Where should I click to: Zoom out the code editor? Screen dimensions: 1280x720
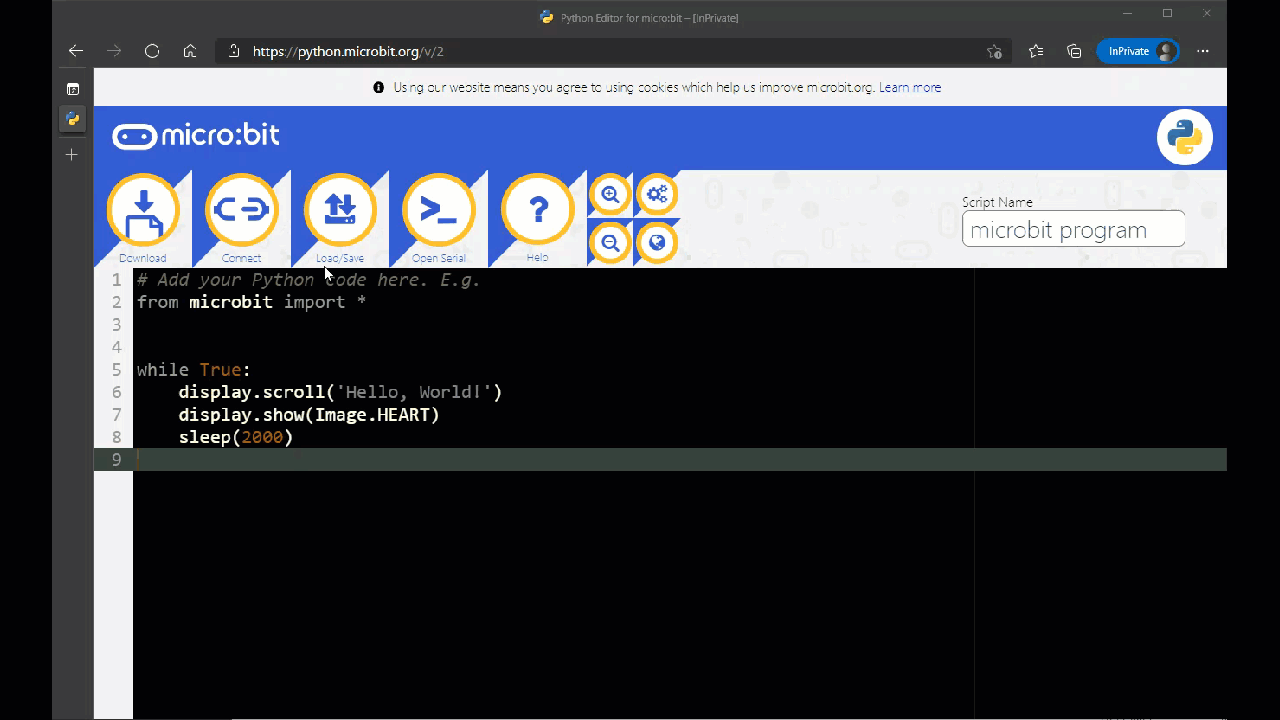pyautogui.click(x=610, y=243)
